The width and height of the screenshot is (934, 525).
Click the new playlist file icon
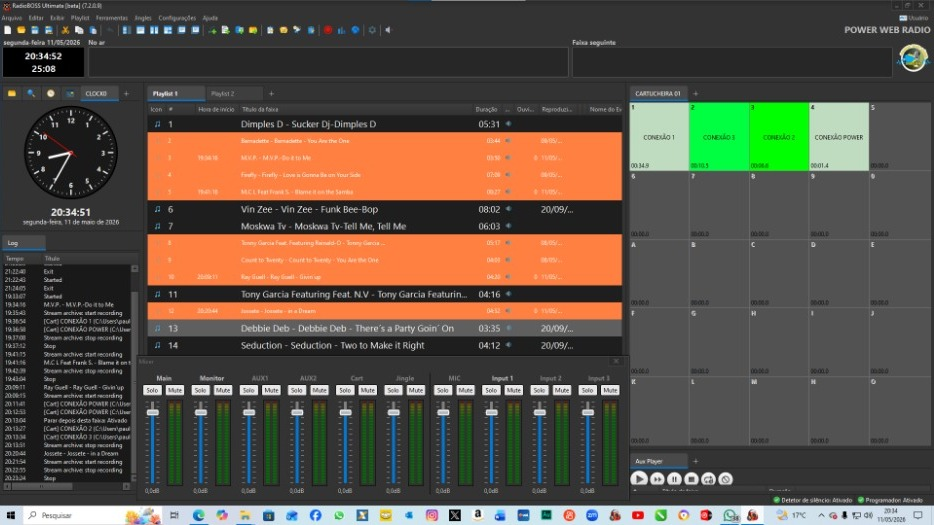(x=8, y=30)
